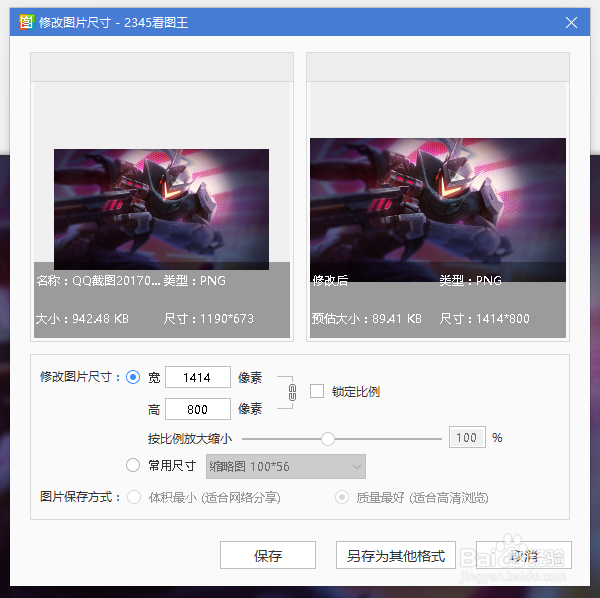Click 另存为其他格式 button
Image resolution: width=600 pixels, height=598 pixels.
396,555
